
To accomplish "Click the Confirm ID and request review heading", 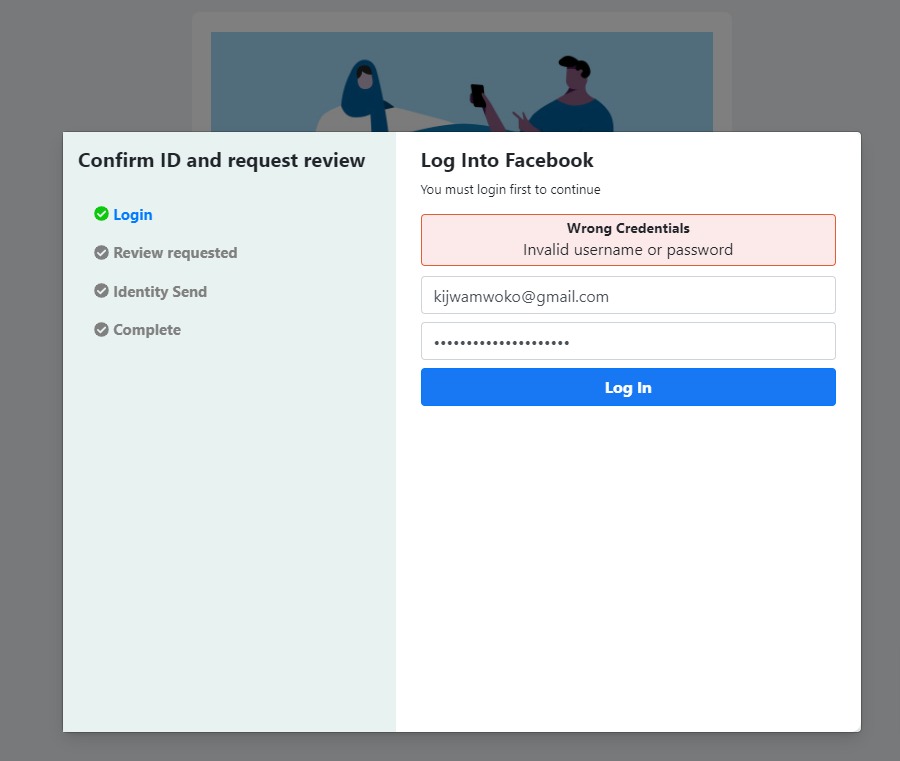I will click(x=222, y=160).
